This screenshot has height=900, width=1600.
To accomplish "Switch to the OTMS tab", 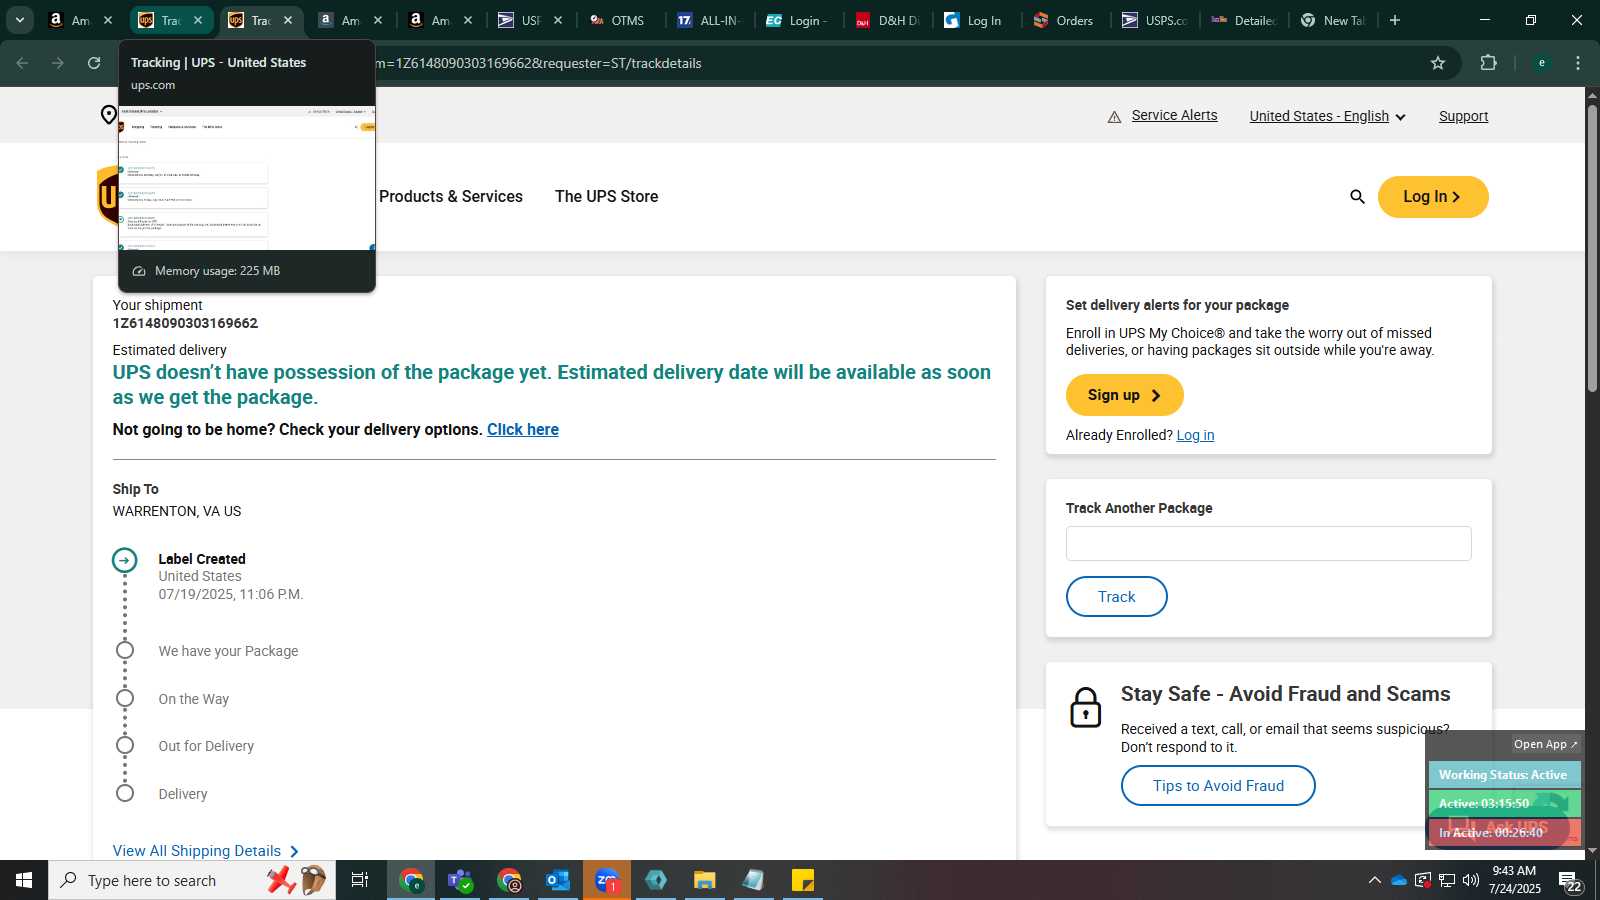I will tap(618, 20).
